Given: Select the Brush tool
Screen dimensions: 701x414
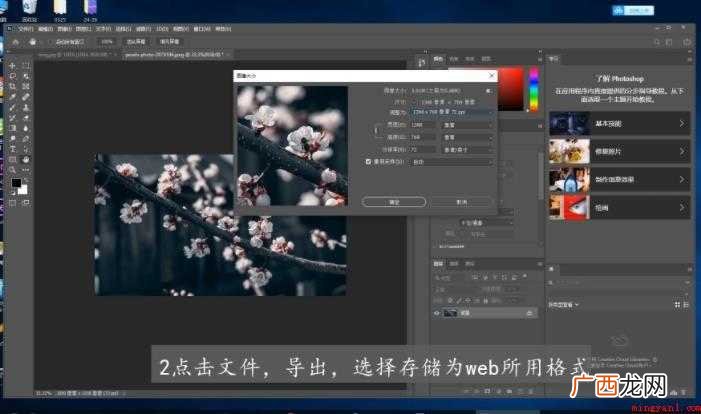Looking at the screenshot, I should tap(13, 107).
